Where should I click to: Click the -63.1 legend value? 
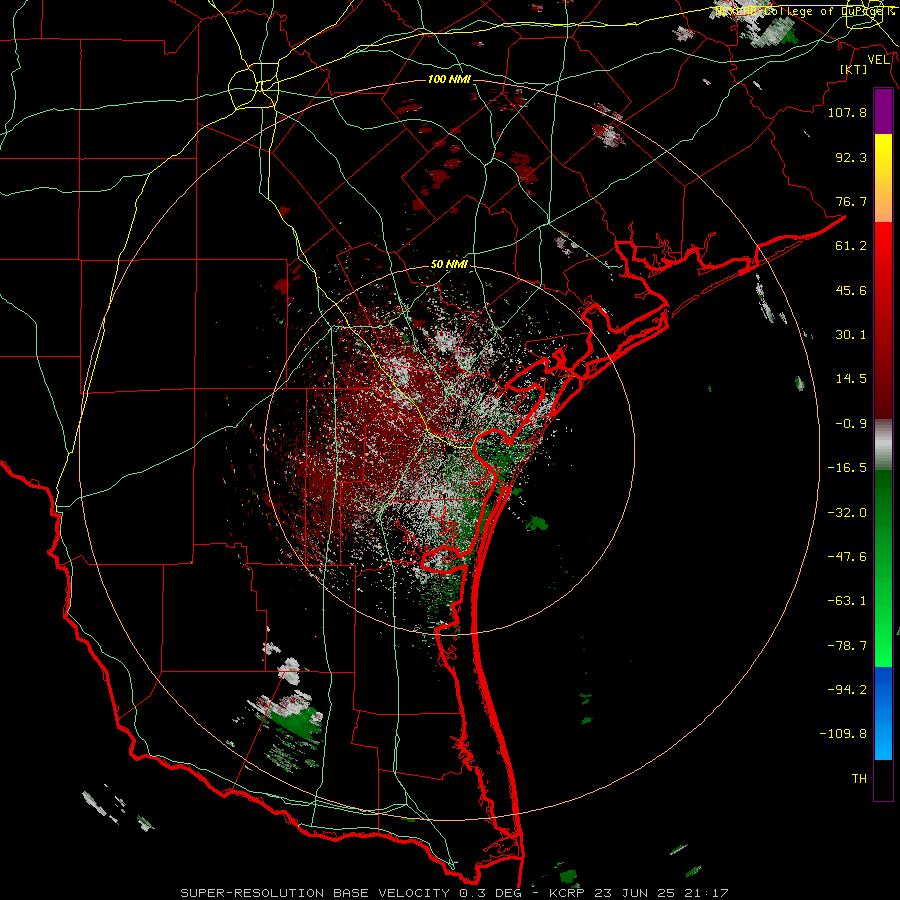[847, 601]
